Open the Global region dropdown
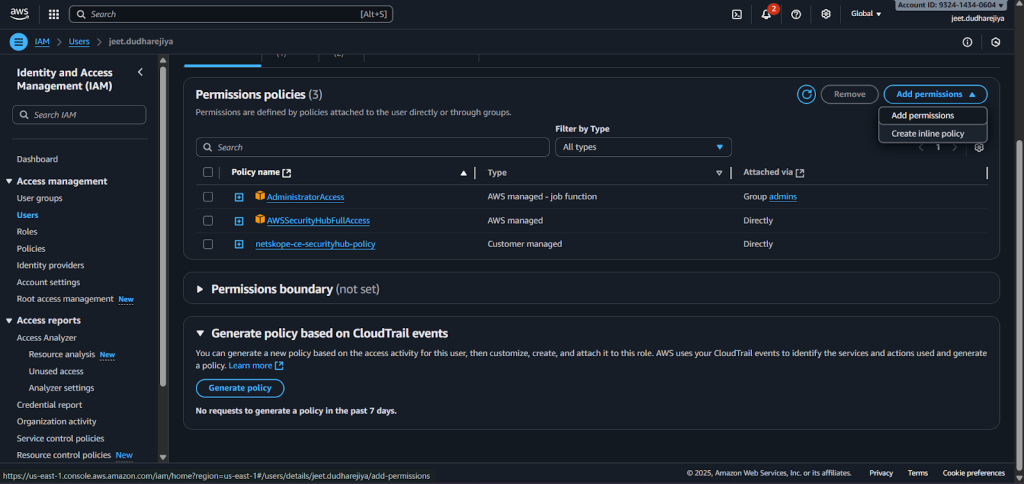The height and width of the screenshot is (484, 1024). [x=866, y=14]
